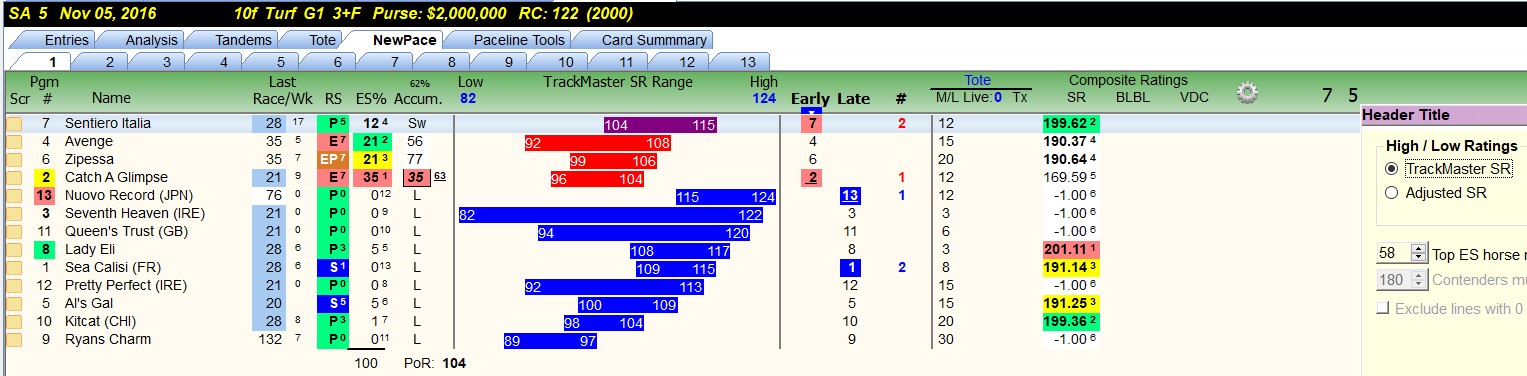Select the TrackMaster SR radio button
1527x376 pixels.
[1393, 168]
